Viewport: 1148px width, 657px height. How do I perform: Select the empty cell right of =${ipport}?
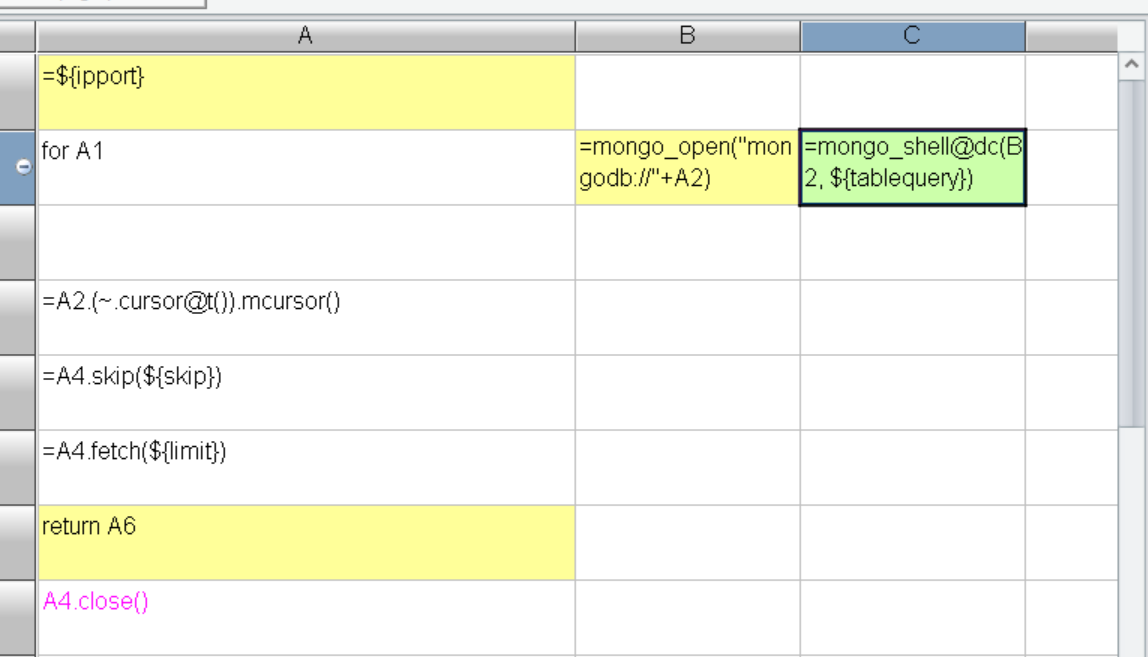[x=687, y=92]
